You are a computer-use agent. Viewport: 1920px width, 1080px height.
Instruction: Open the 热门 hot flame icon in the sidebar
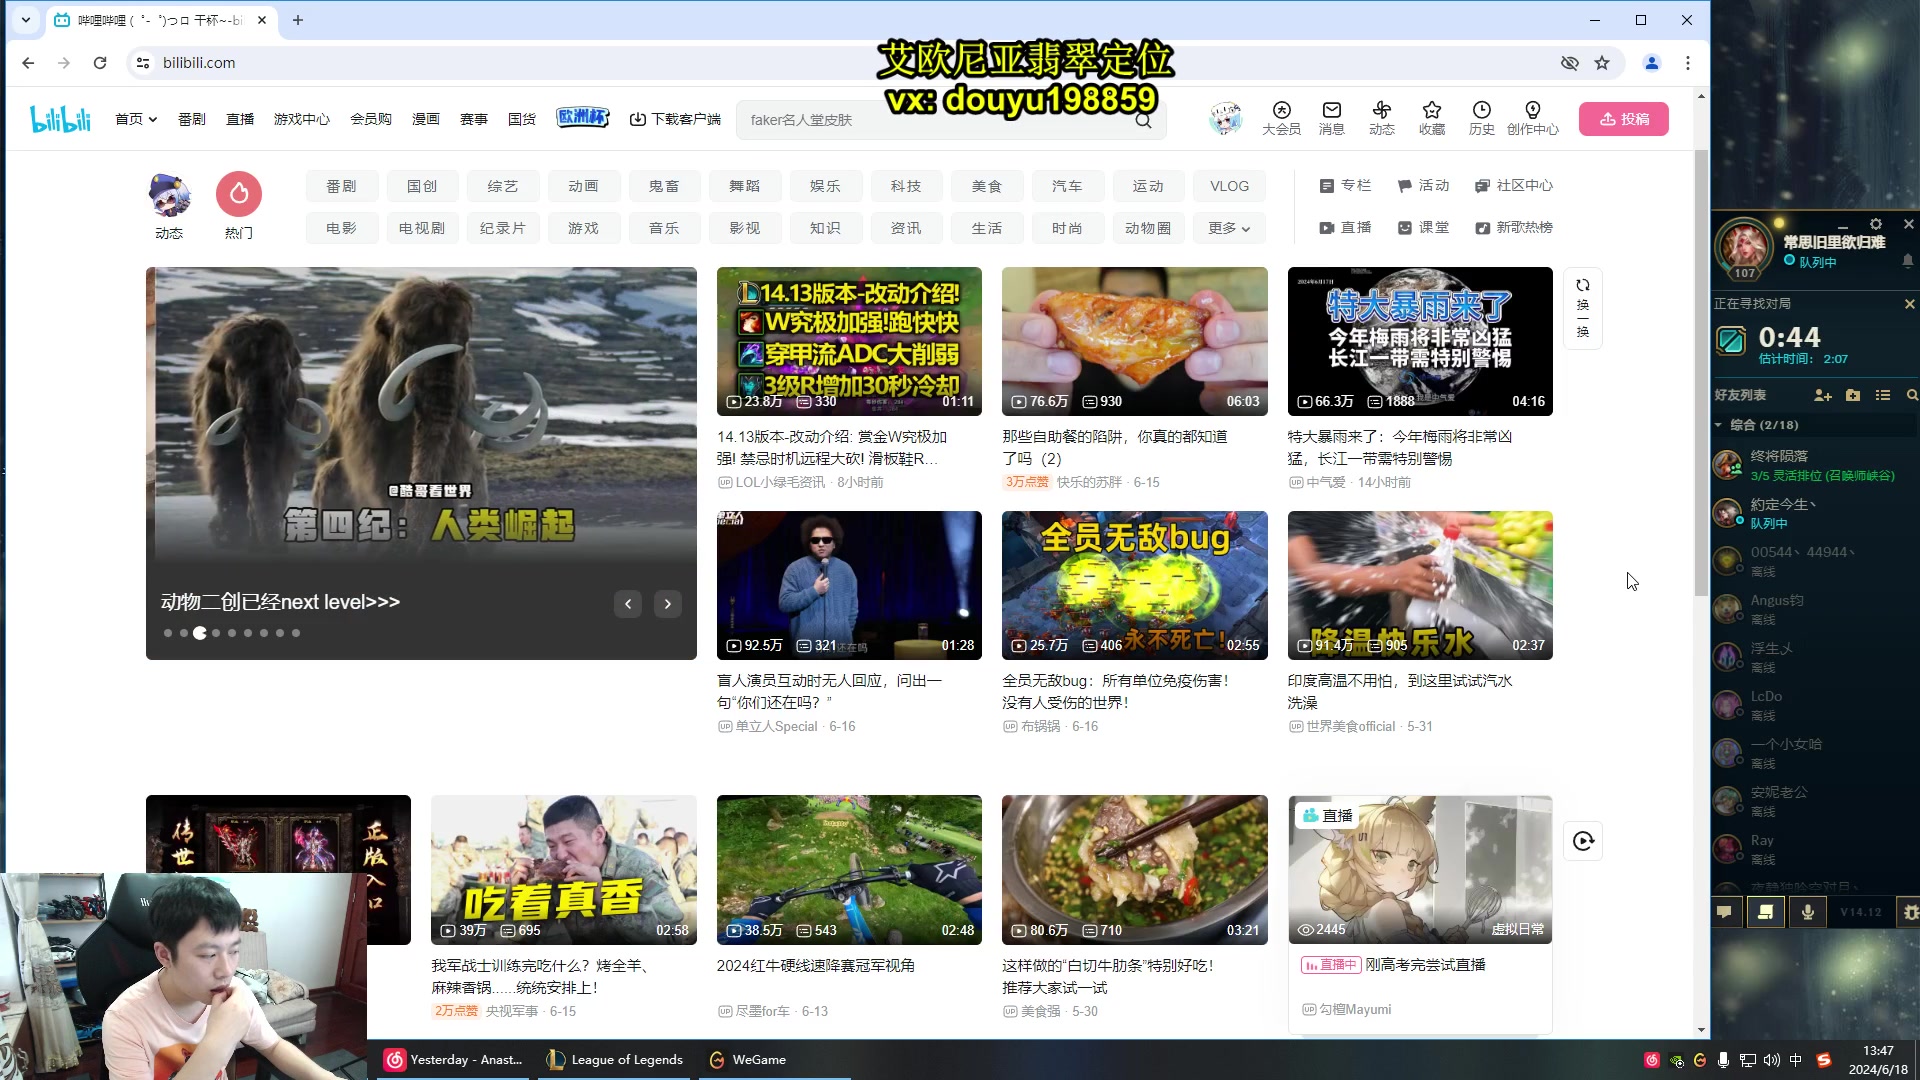(x=238, y=194)
